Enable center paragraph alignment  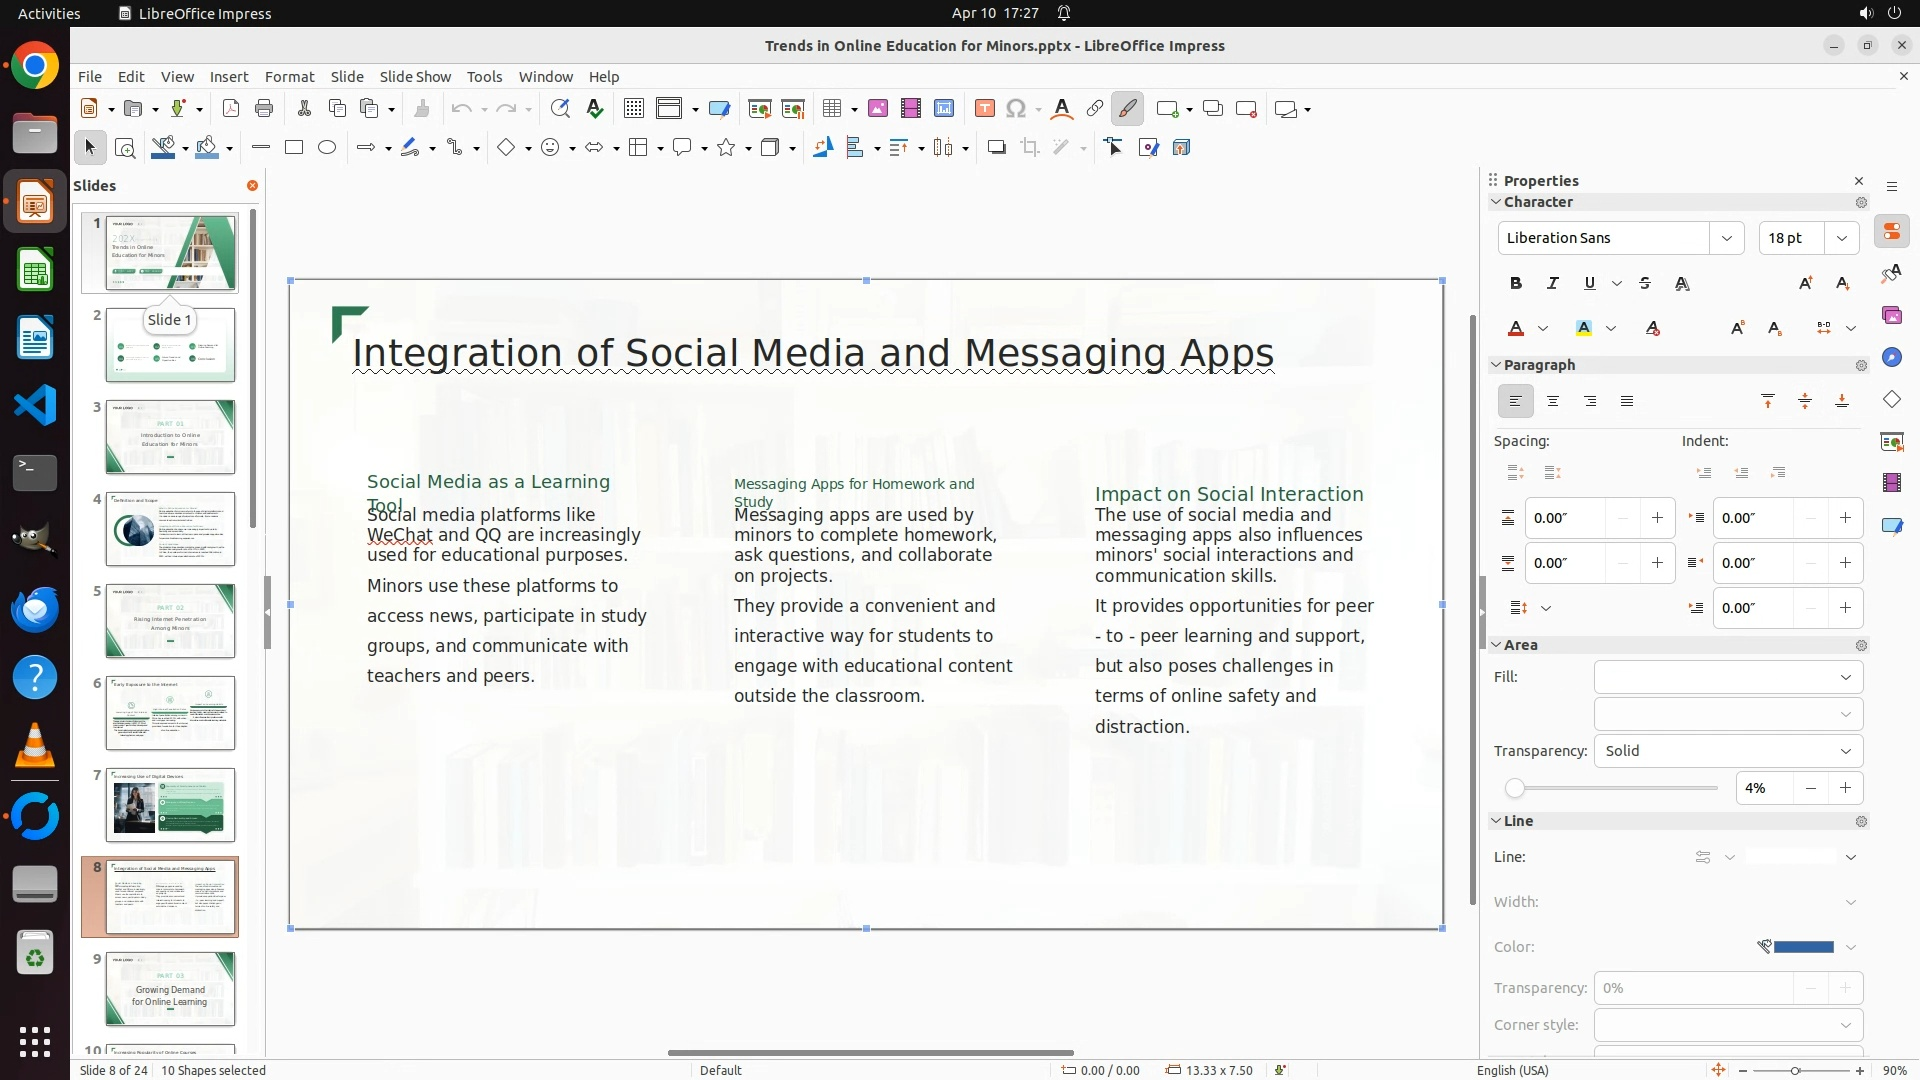[1553, 402]
